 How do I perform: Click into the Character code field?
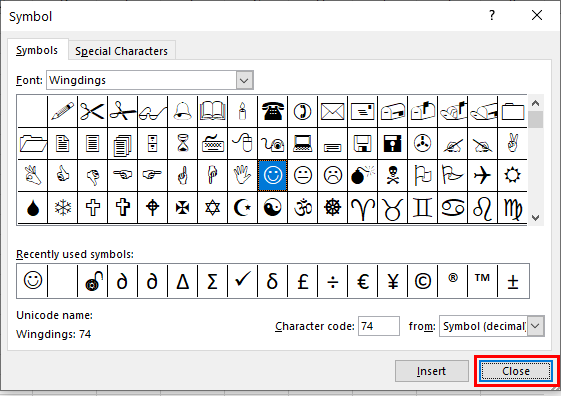pos(379,326)
